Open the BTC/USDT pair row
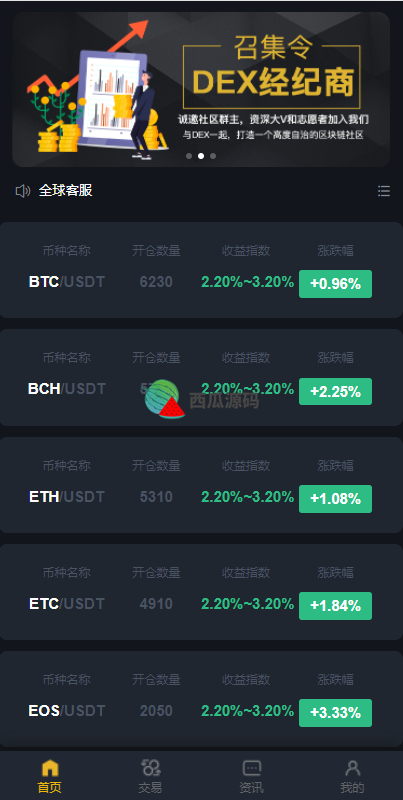Screen dimensions: 403x800 [202, 270]
